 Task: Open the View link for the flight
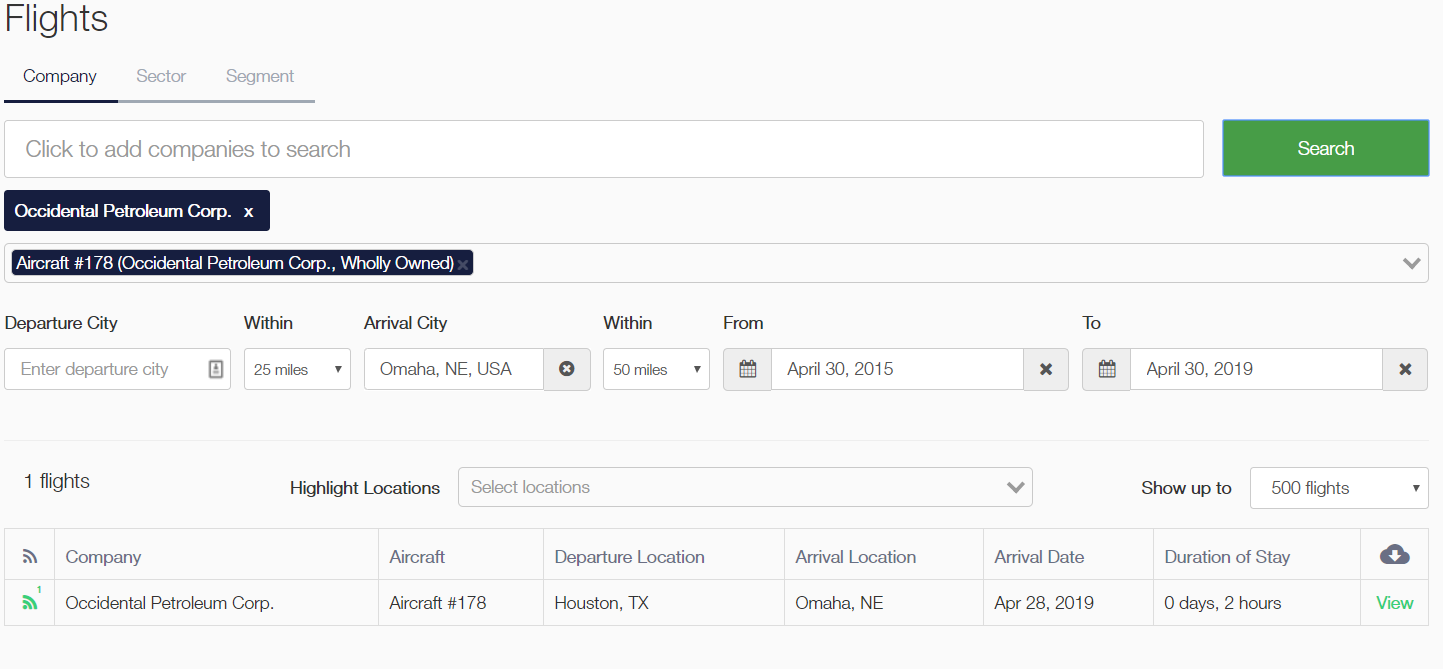pyautogui.click(x=1395, y=603)
